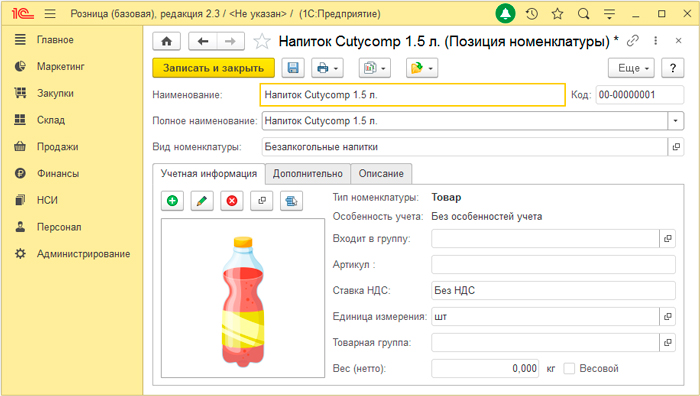Viewport: 700px width, 396px height.
Task: Open selection for Товарная группа
Action: pyautogui.click(x=667, y=342)
